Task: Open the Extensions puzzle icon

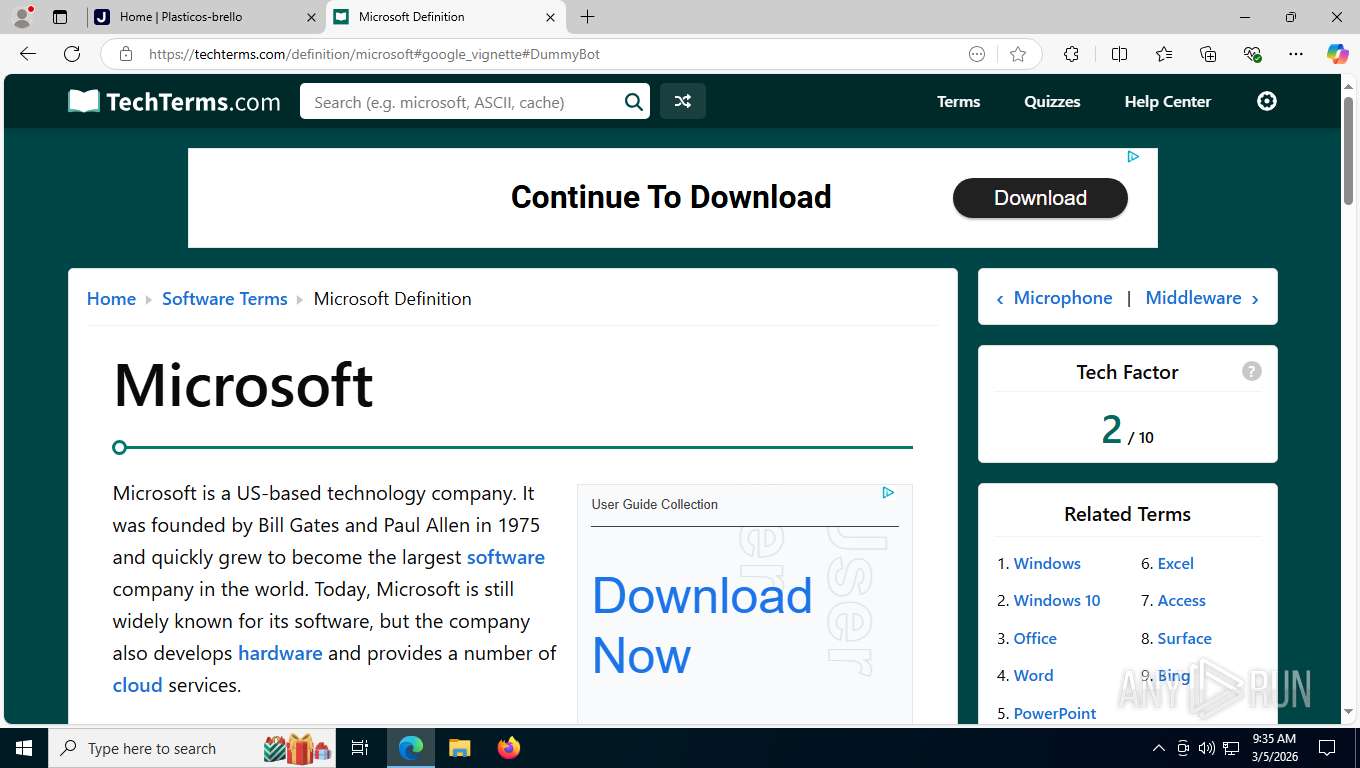Action: coord(1071,54)
